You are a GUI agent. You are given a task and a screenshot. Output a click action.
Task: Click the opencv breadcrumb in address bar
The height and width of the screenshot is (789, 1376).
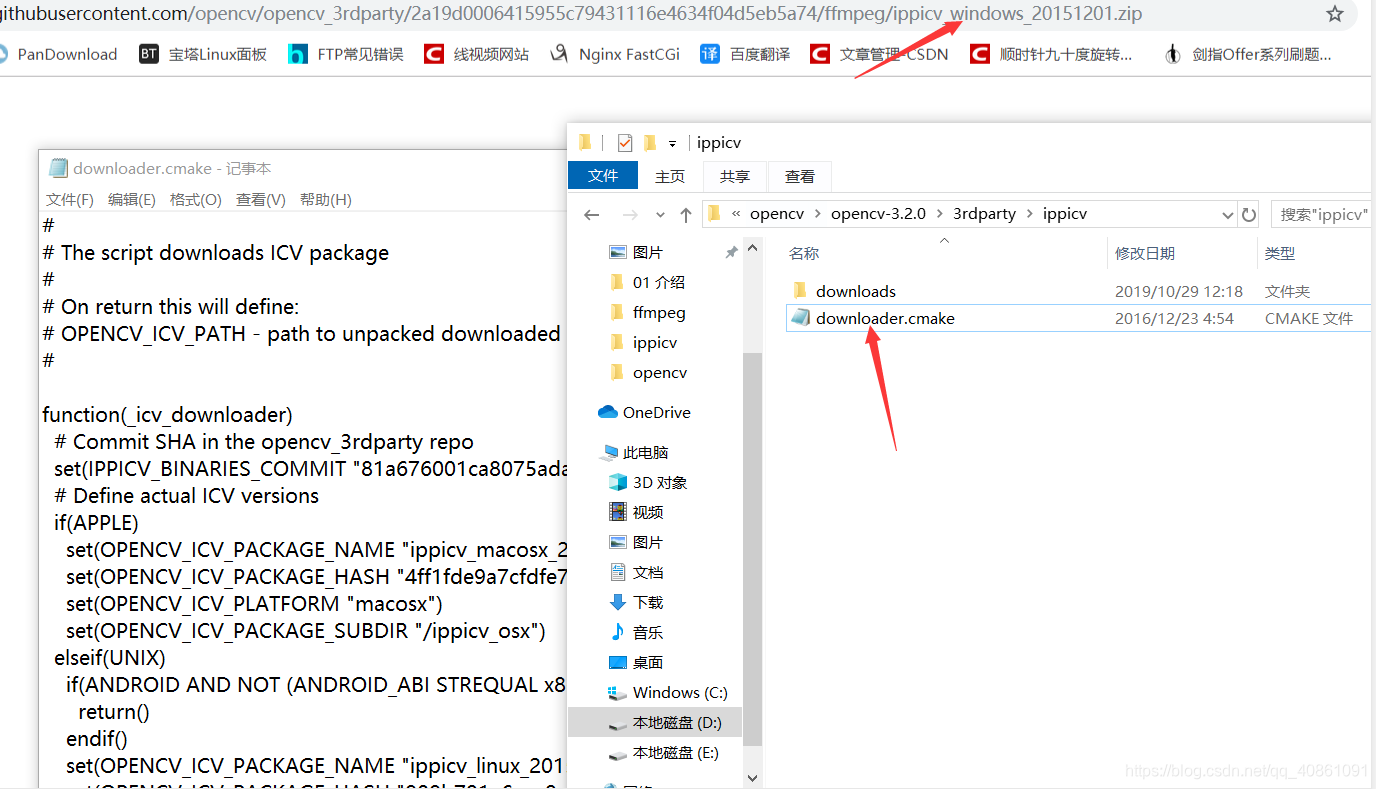click(x=777, y=214)
